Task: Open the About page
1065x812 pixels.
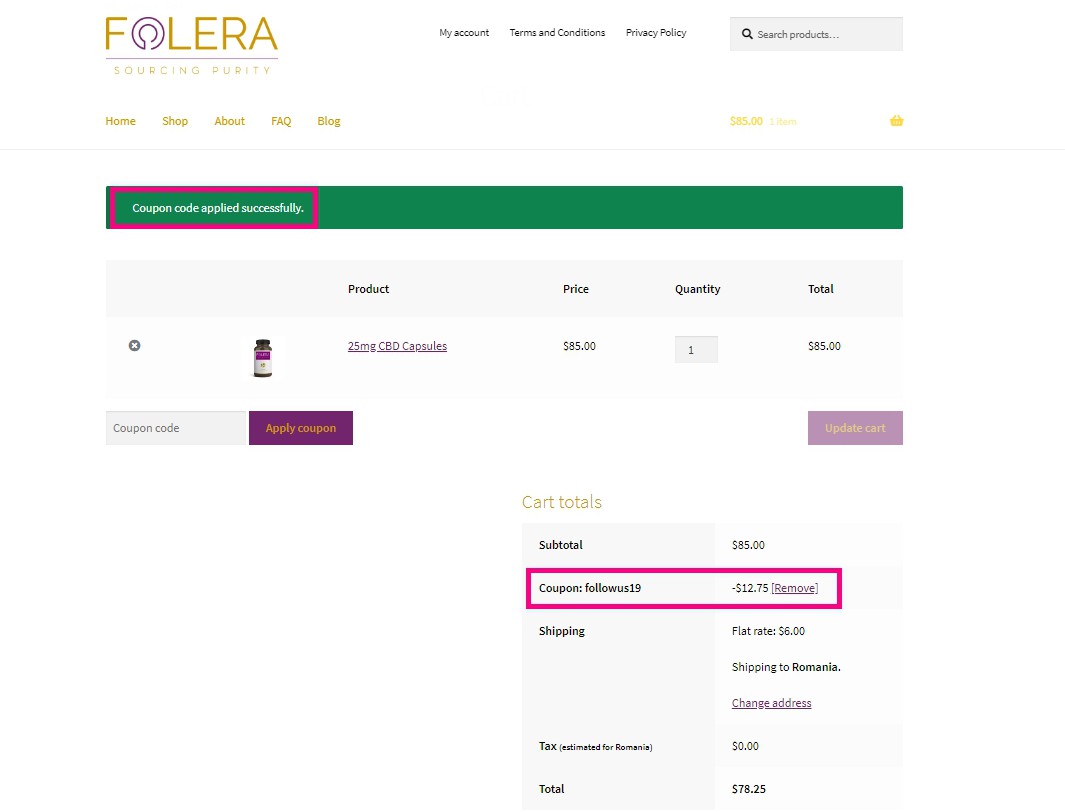Action: click(229, 121)
